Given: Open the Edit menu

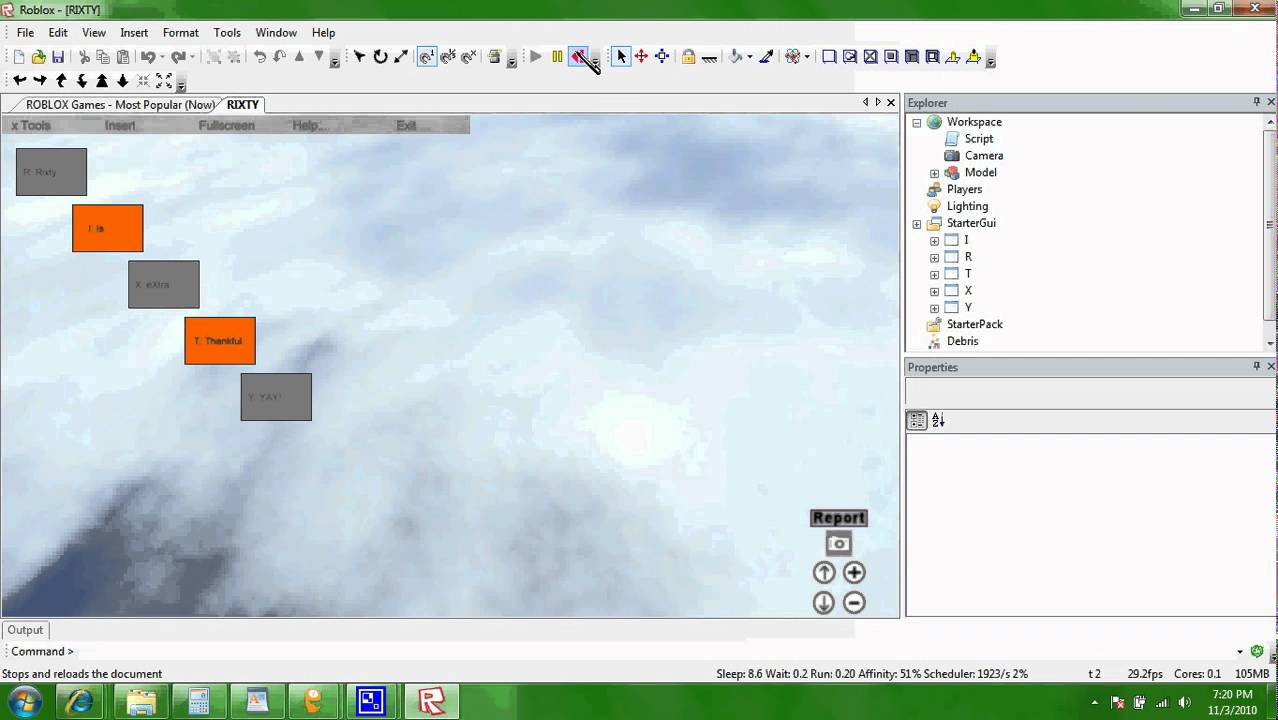Looking at the screenshot, I should 58,33.
